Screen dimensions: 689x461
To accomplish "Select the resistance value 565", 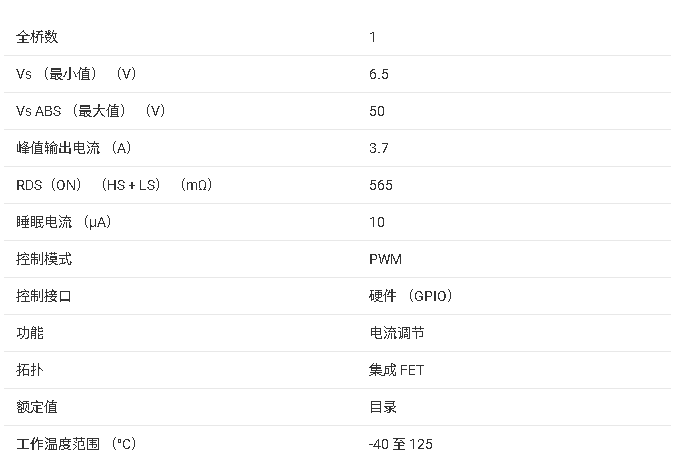I will [x=381, y=185].
